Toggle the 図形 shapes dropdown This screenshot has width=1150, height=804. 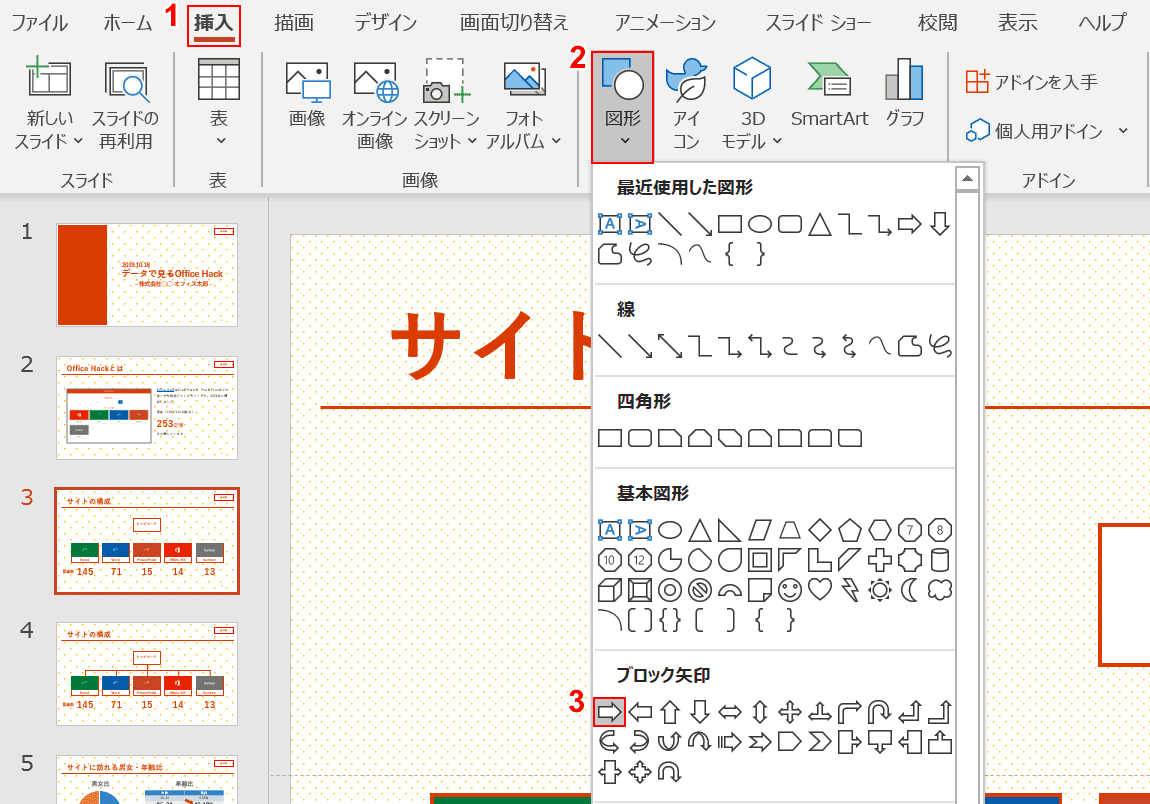pos(623,107)
